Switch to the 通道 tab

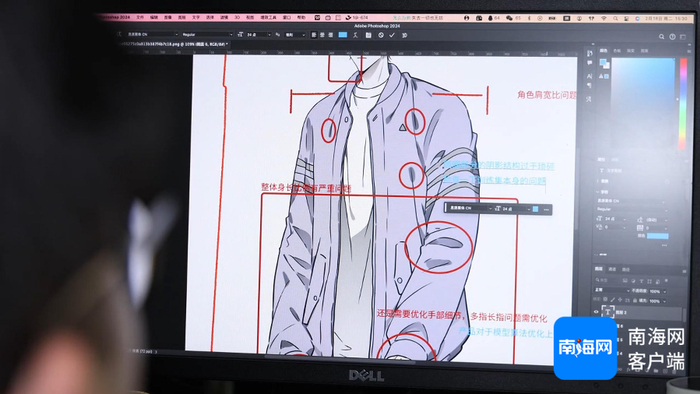[x=612, y=269]
